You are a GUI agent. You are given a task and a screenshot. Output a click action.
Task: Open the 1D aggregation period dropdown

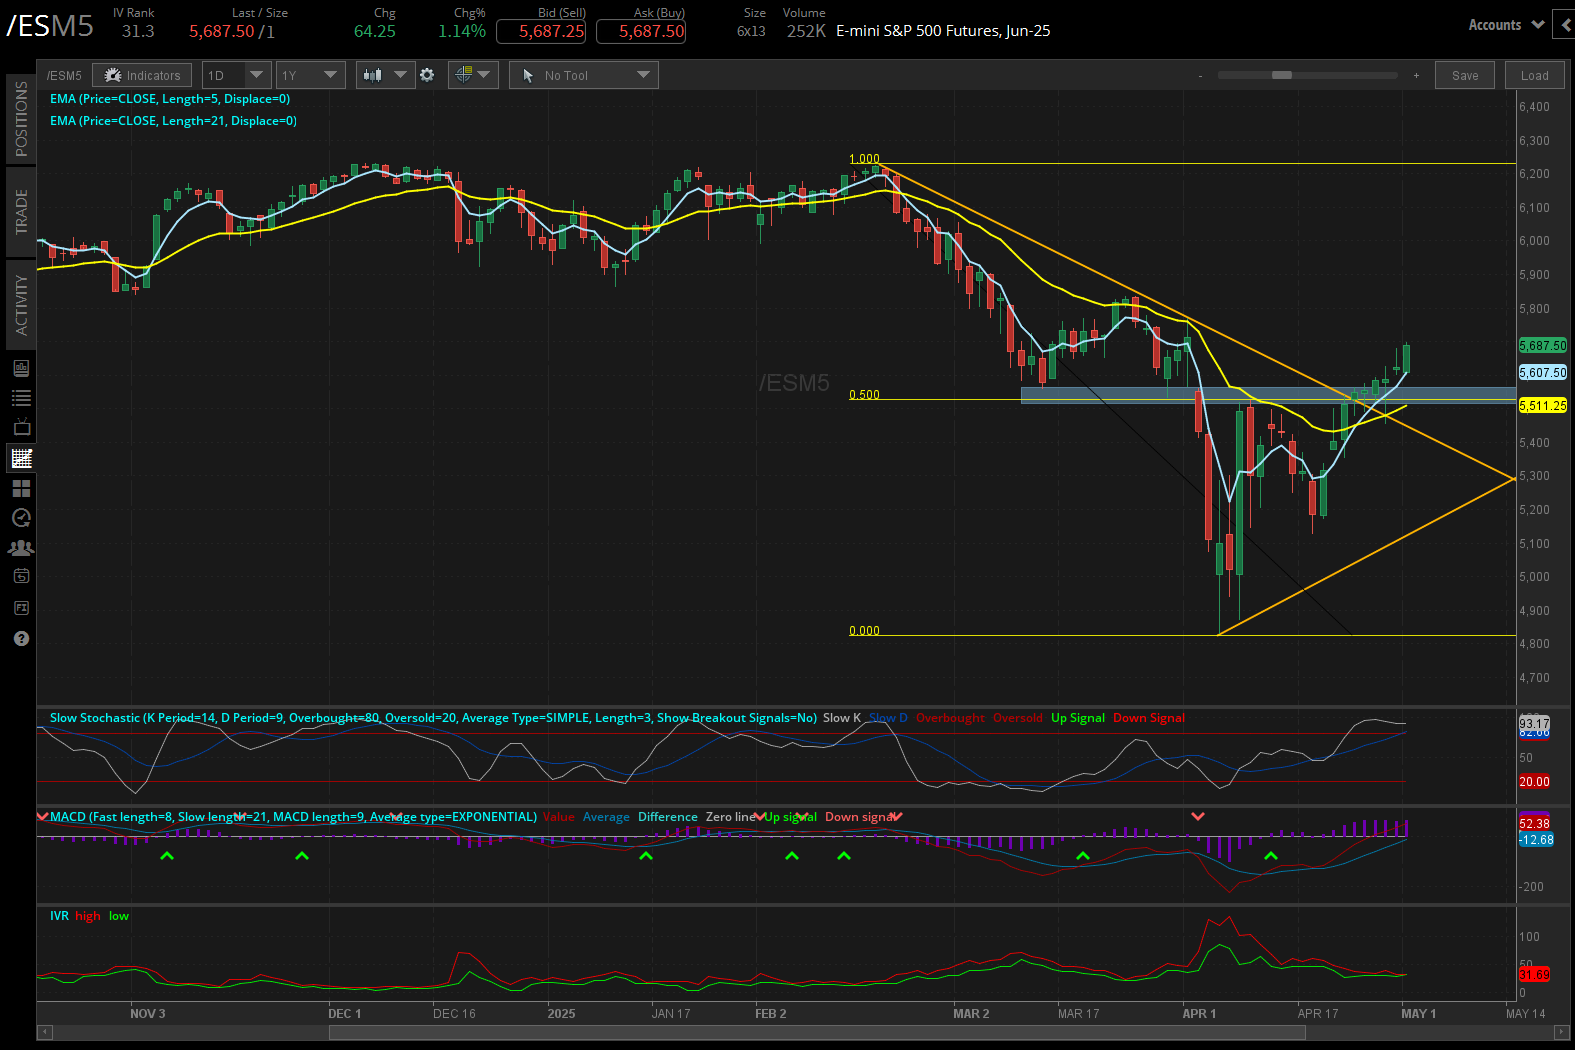(x=237, y=75)
